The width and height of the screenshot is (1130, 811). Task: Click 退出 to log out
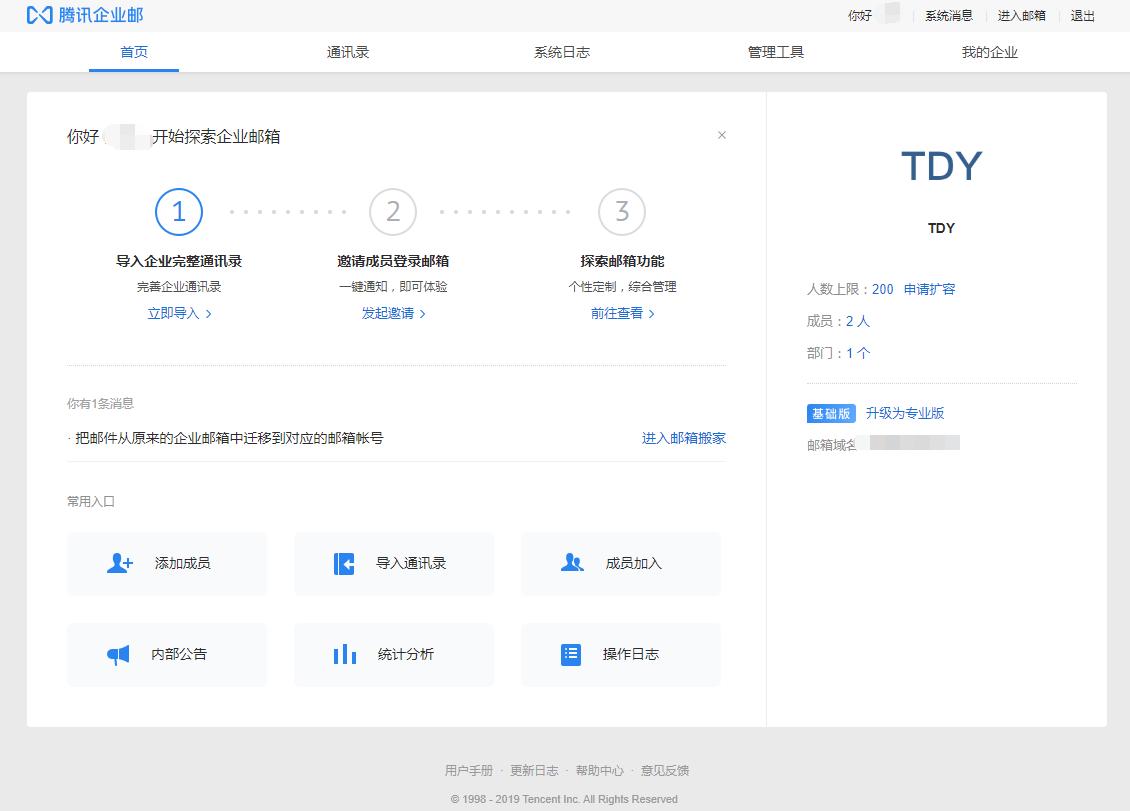pyautogui.click(x=1083, y=16)
